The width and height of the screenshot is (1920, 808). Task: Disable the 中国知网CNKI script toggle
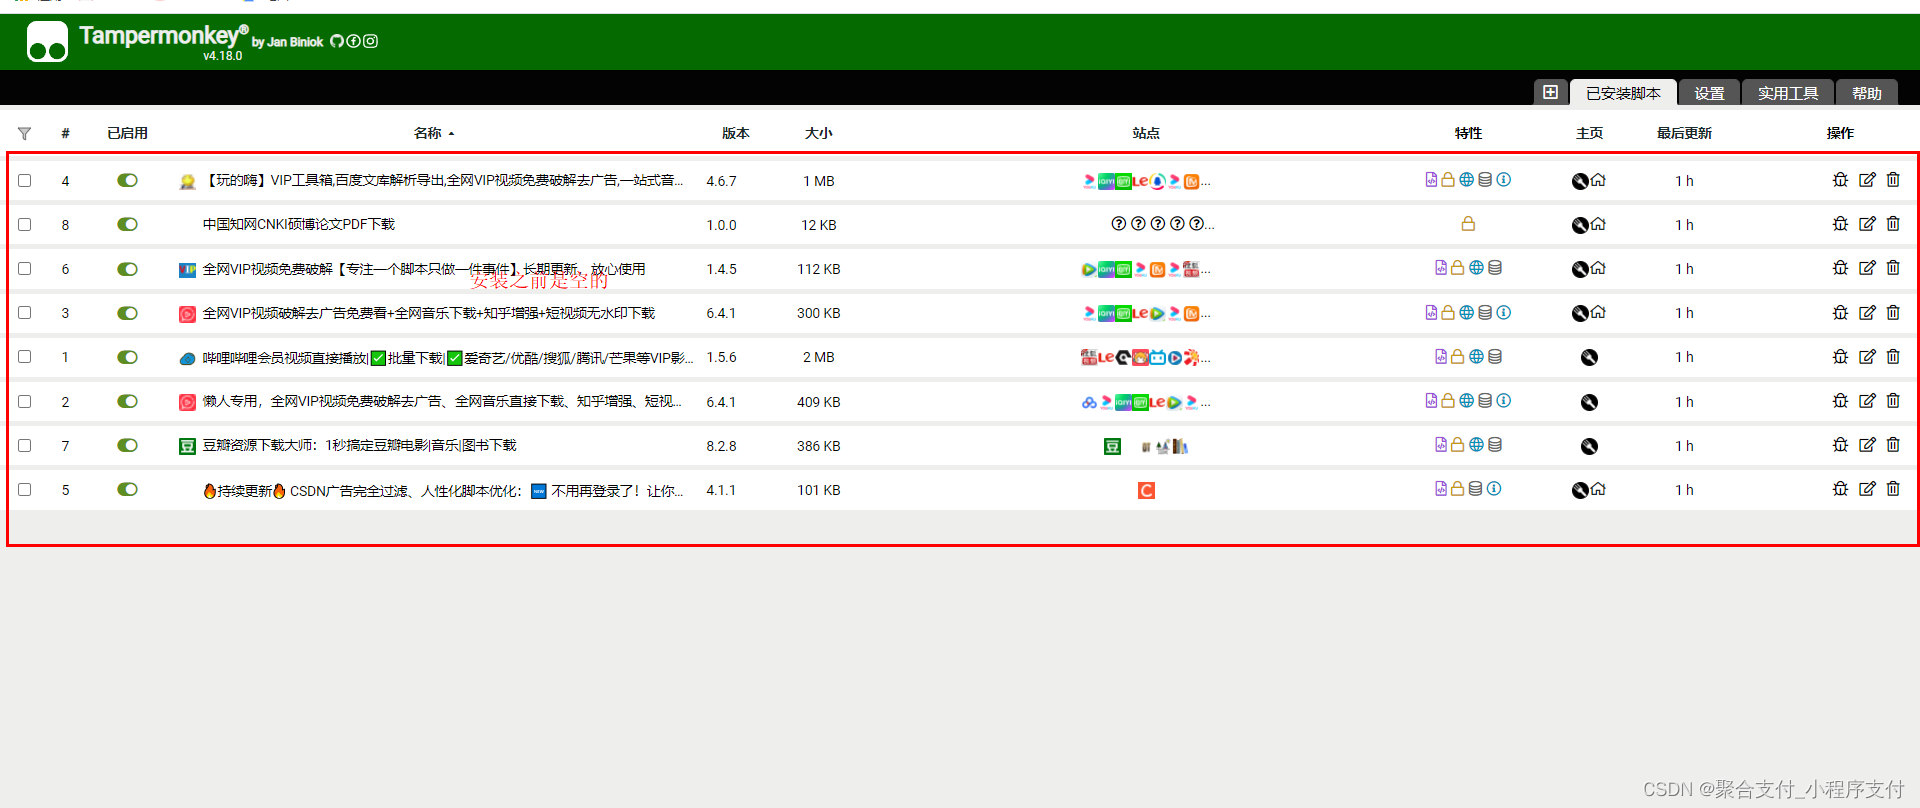(127, 225)
